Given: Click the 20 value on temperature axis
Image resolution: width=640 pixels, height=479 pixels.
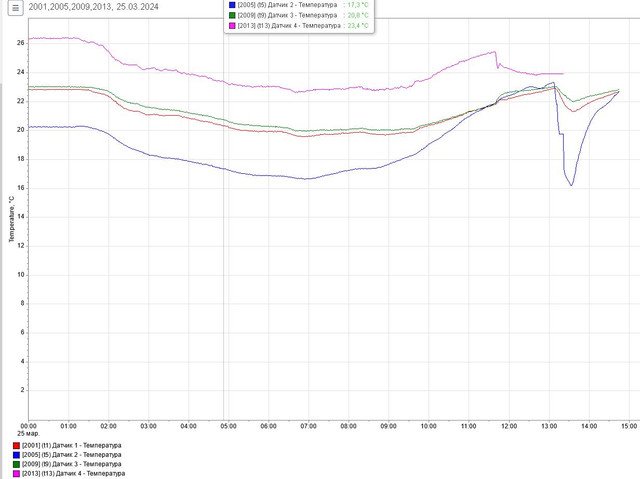Looking at the screenshot, I should [x=21, y=130].
